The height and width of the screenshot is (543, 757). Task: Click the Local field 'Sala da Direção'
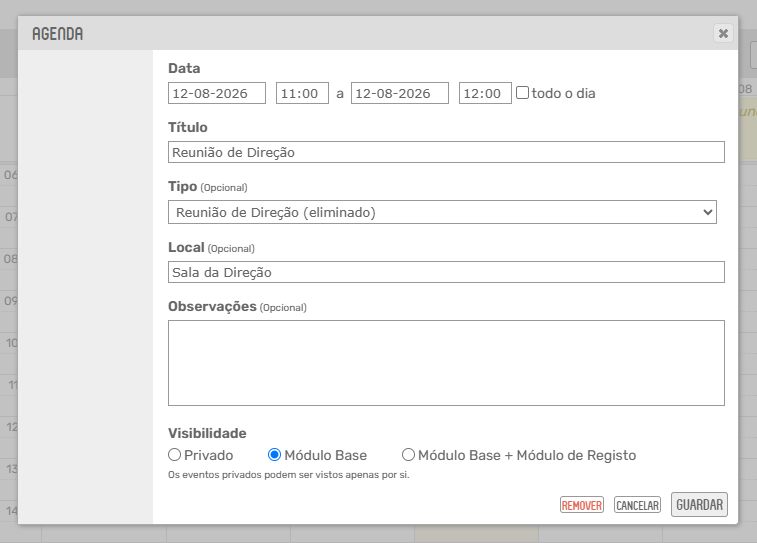click(x=446, y=272)
